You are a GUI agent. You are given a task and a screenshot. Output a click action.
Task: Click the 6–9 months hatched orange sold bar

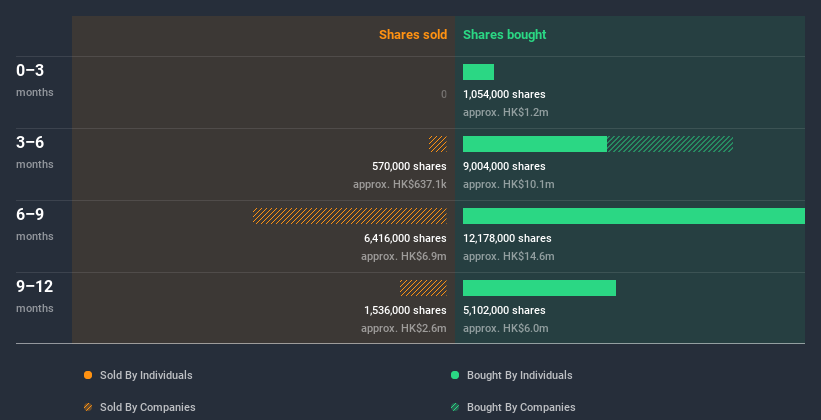(350, 216)
